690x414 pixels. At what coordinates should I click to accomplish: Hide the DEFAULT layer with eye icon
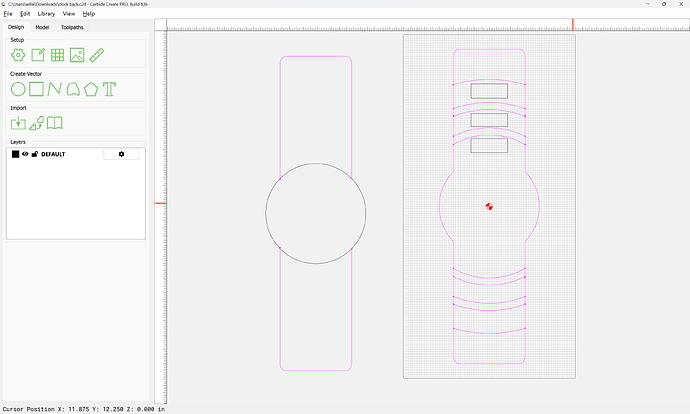25,154
